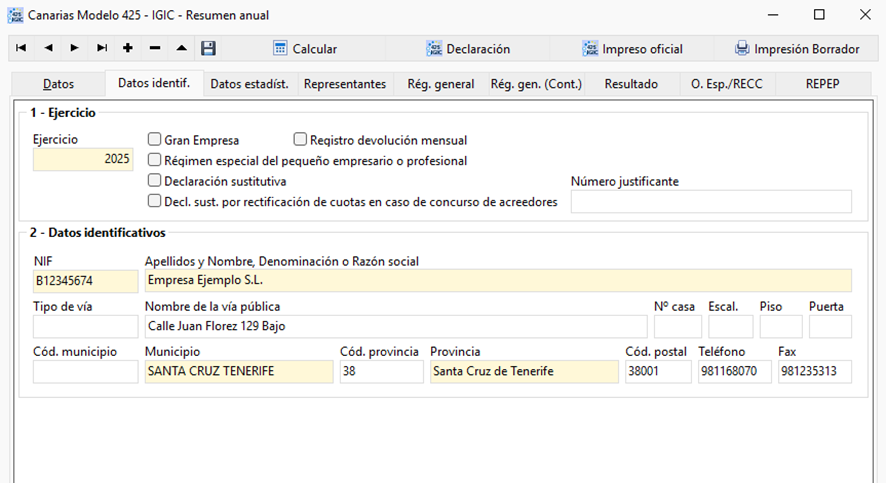This screenshot has width=886, height=483.
Task: Delete record using the minus icon
Action: point(155,49)
